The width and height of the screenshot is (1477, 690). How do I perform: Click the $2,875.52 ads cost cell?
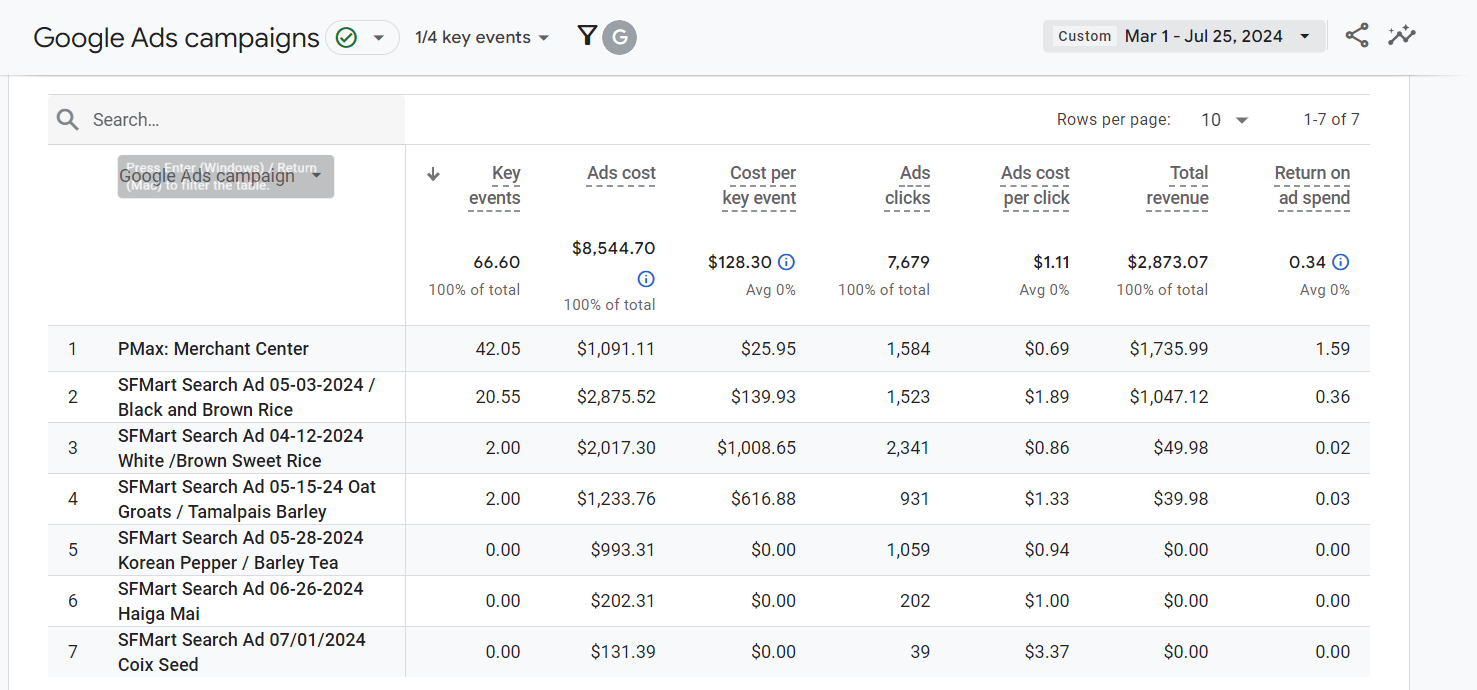(x=616, y=397)
